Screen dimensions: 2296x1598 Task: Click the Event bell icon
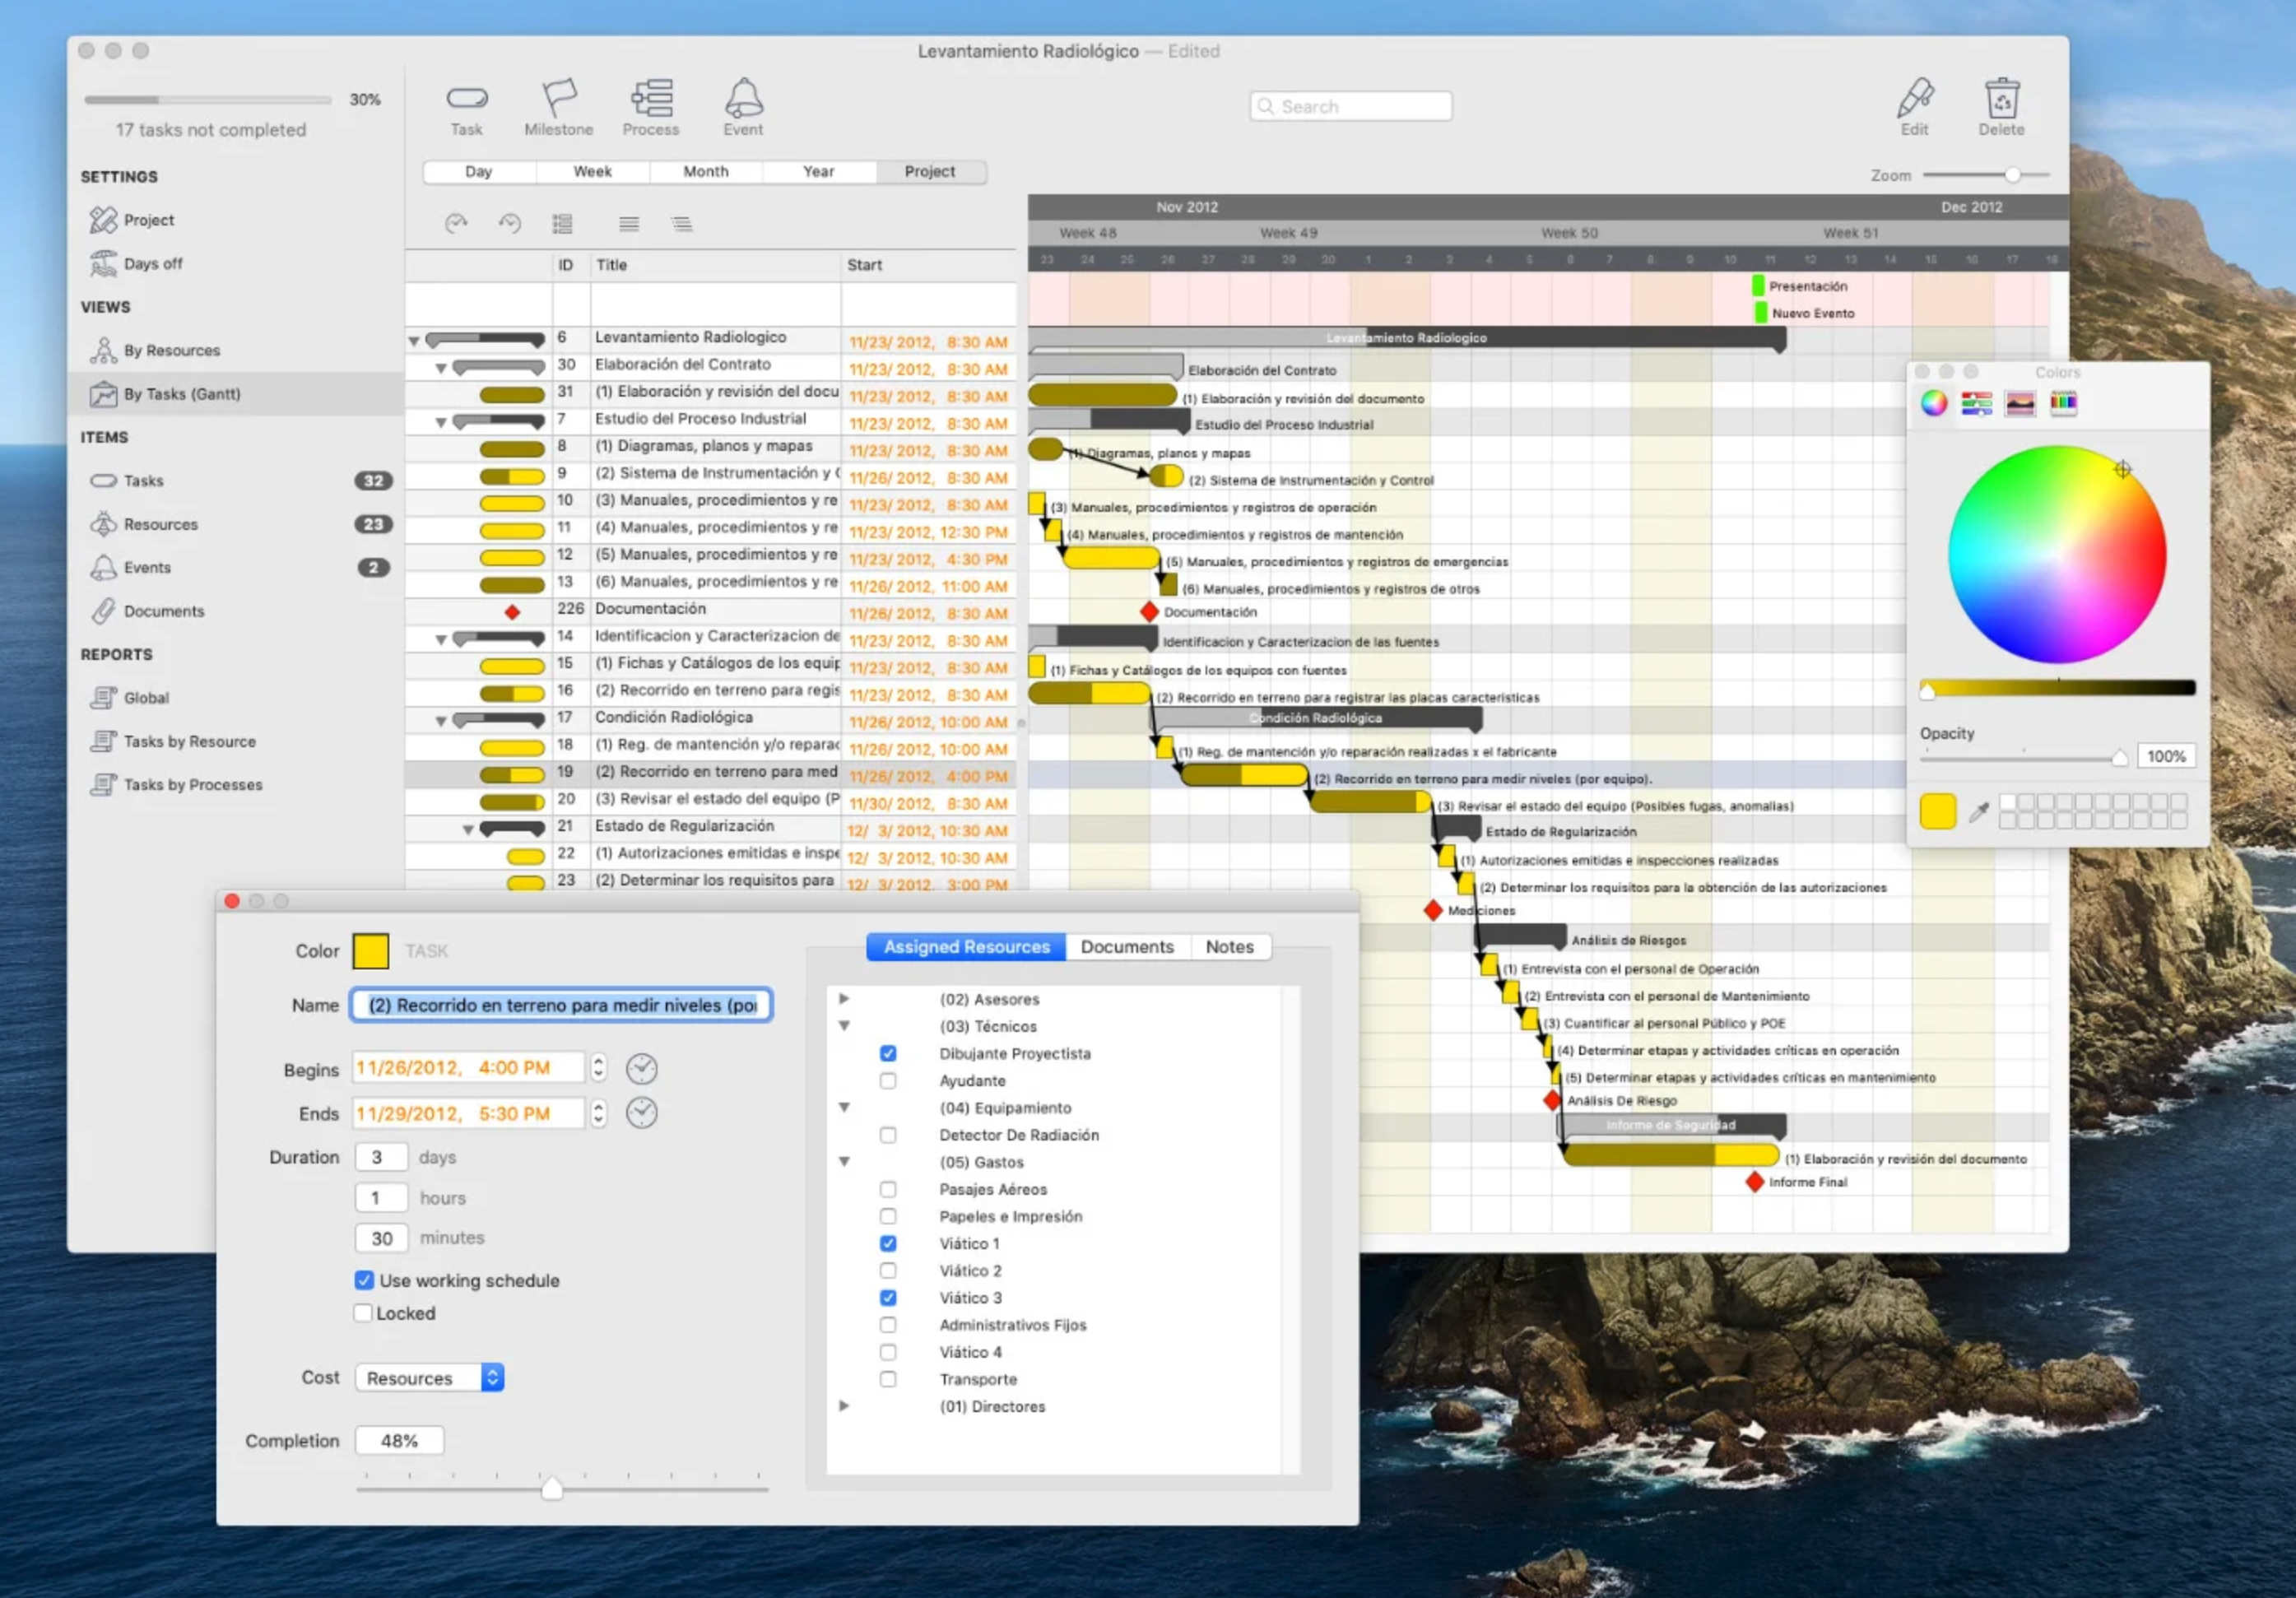[x=743, y=108]
